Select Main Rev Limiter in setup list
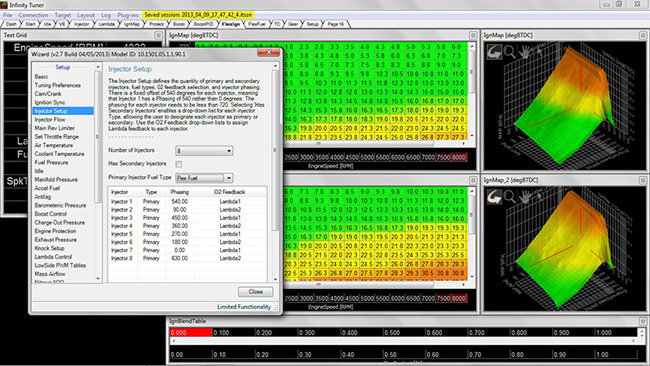The height and width of the screenshot is (366, 650). point(55,128)
